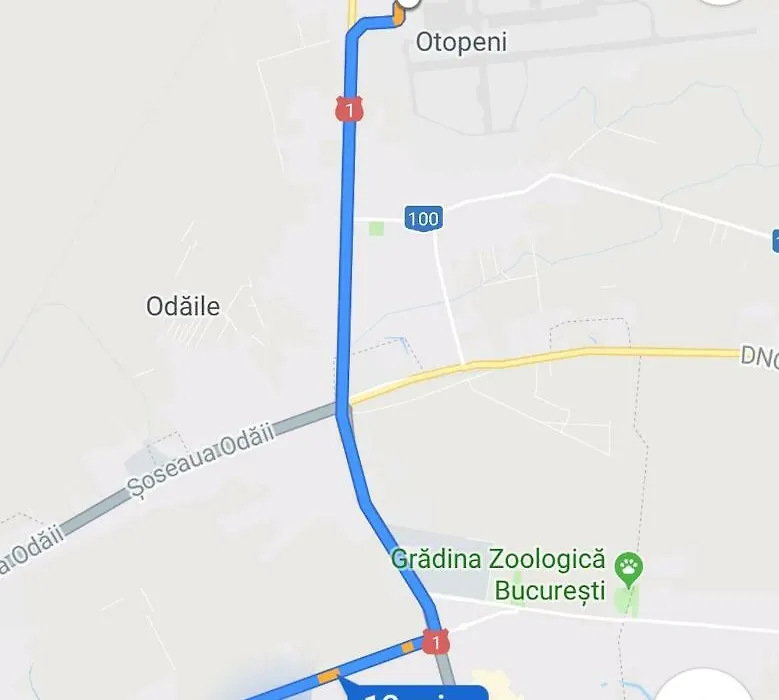Image resolution: width=779 pixels, height=700 pixels.
Task: Tap the lower red route 1 shield
Action: pos(436,641)
